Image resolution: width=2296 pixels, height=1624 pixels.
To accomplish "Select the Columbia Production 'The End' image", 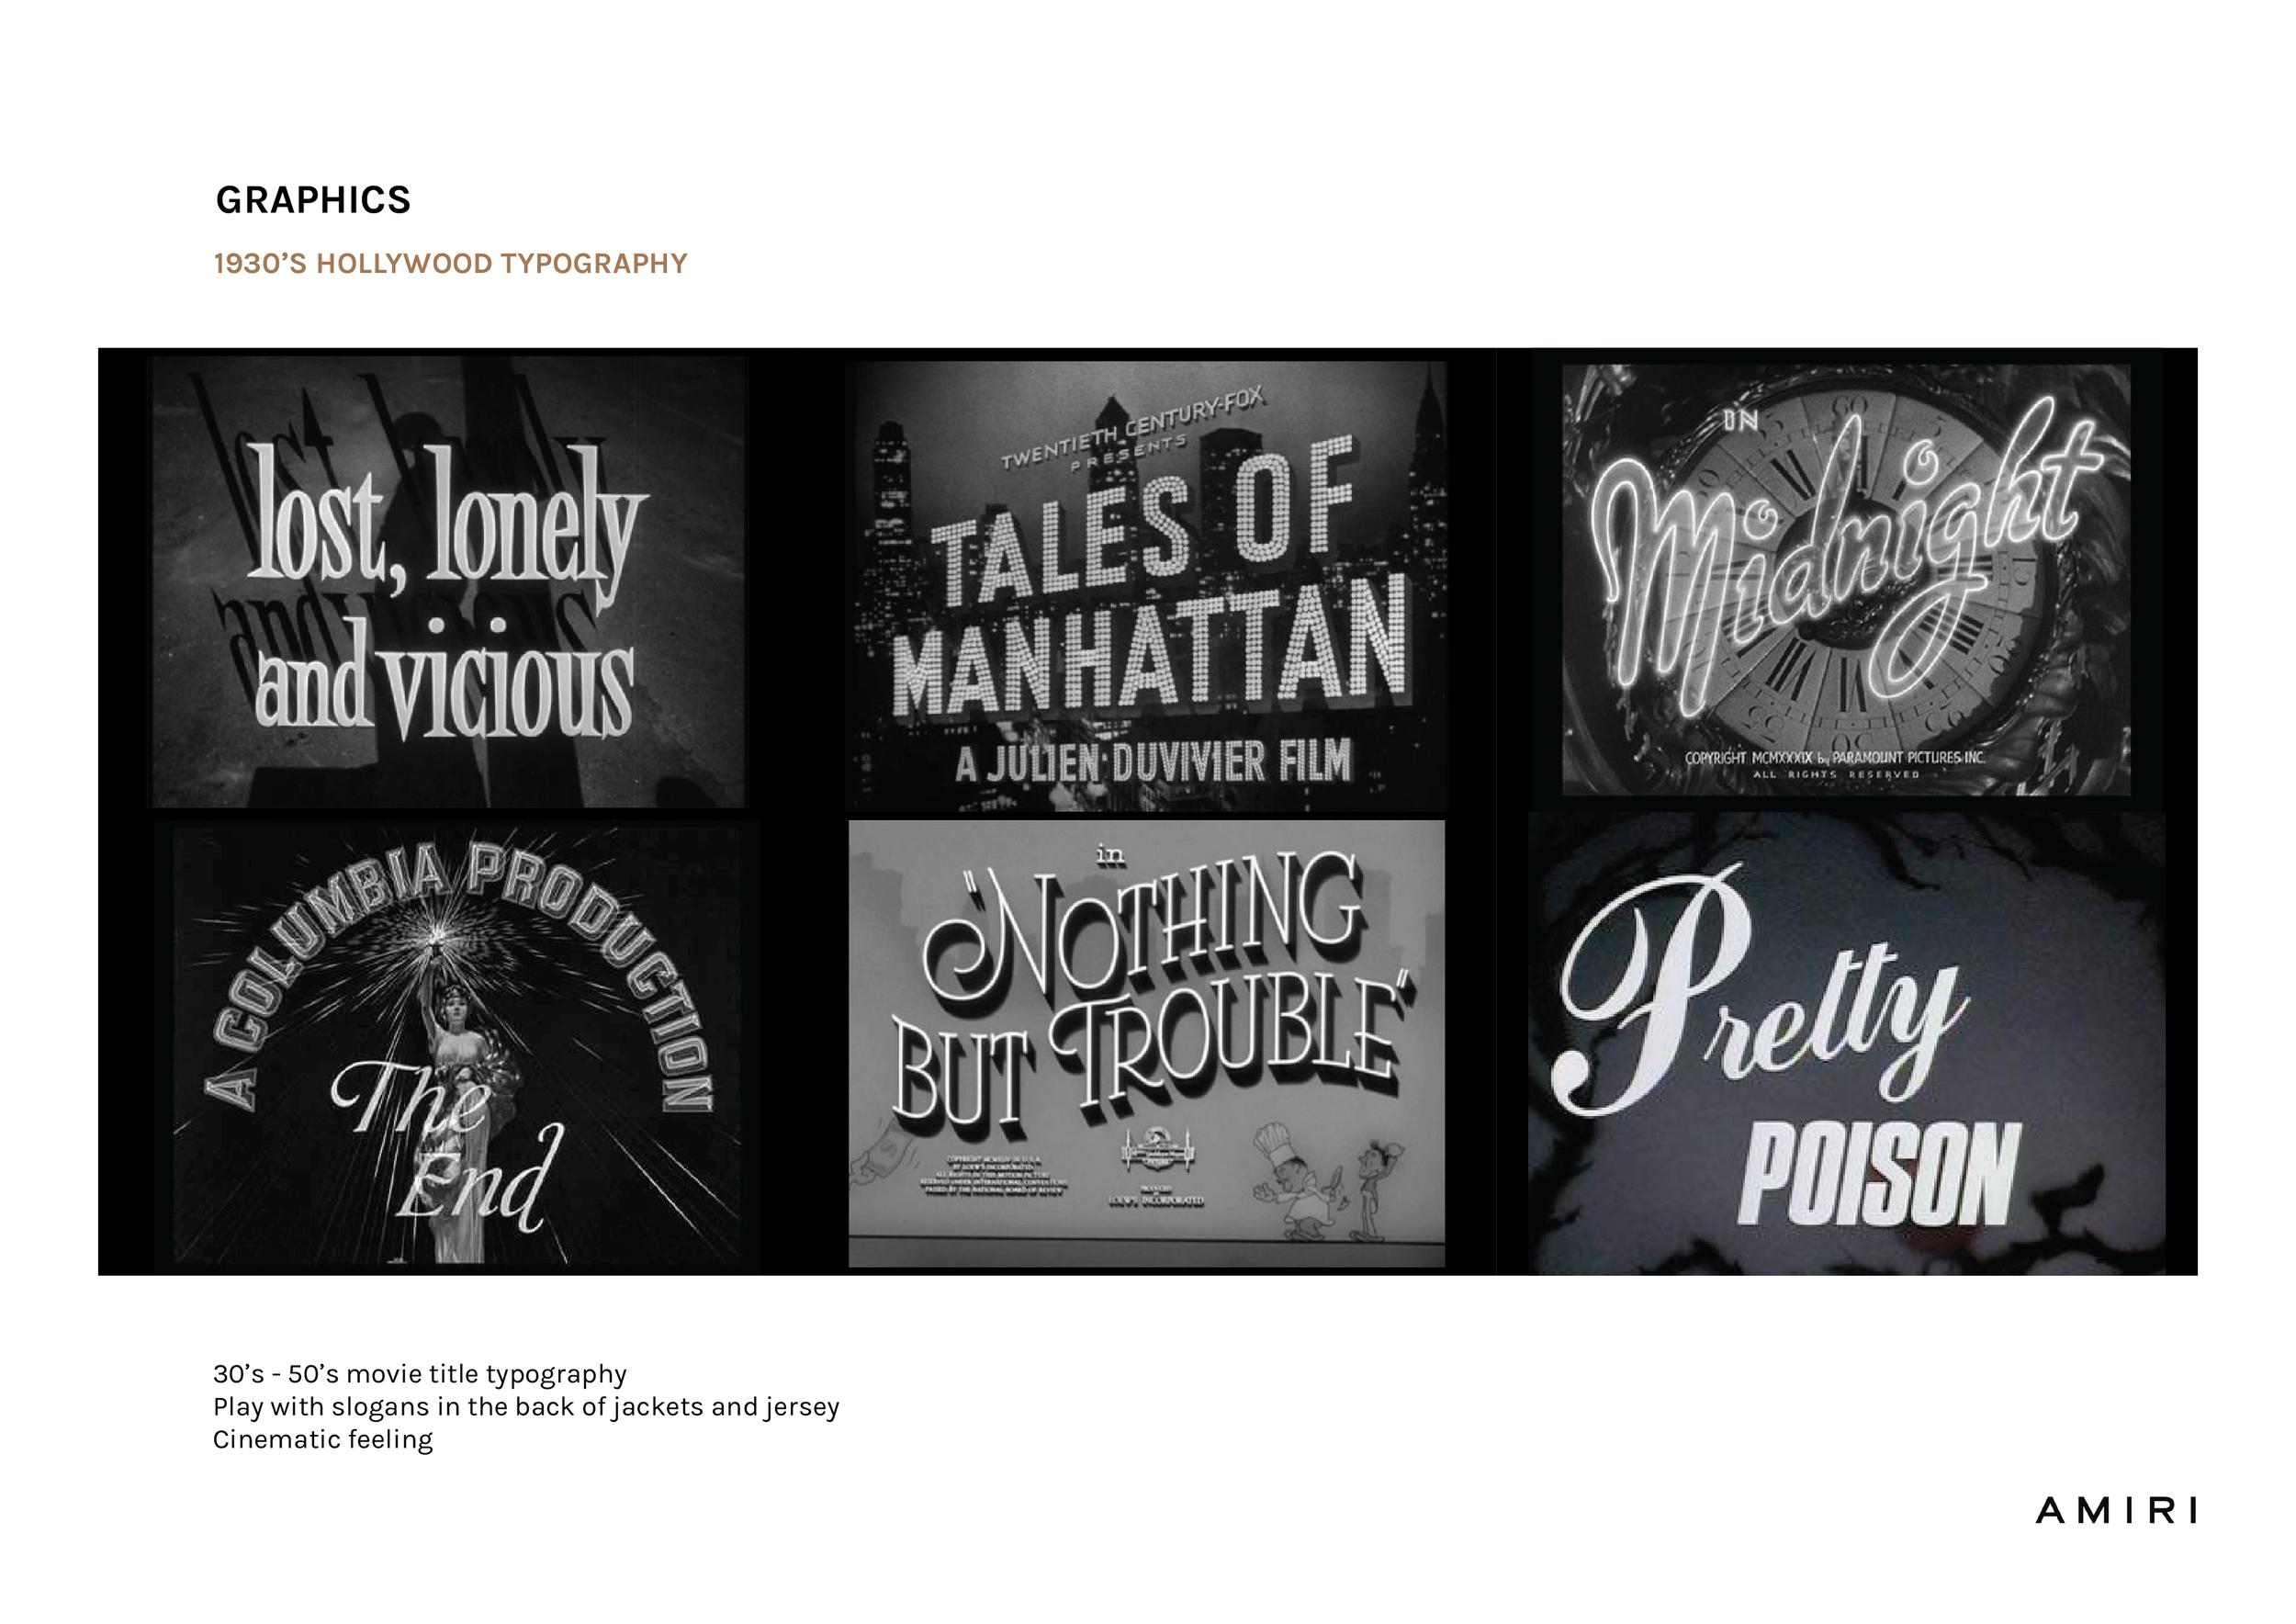I will [457, 1045].
